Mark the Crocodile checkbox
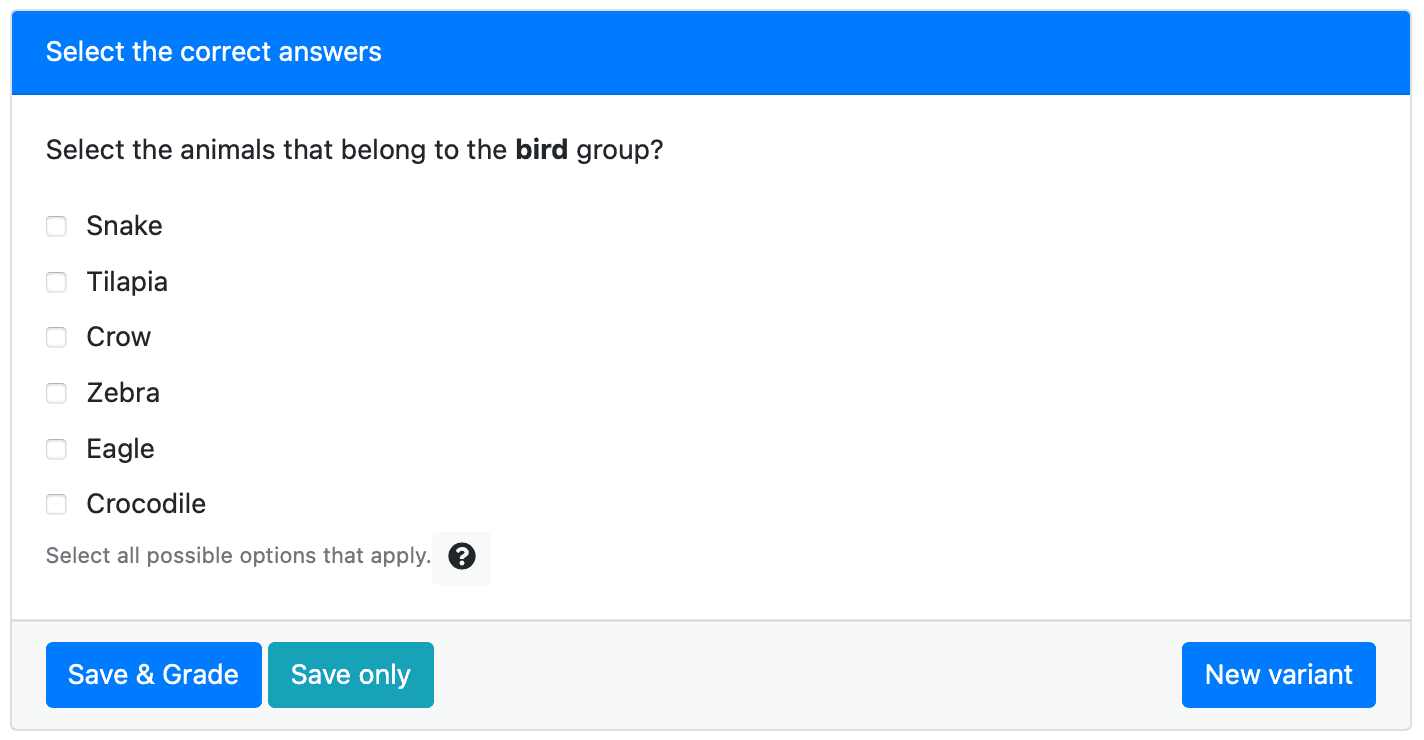Screen dimensions: 1424x740 pyautogui.click(x=56, y=504)
